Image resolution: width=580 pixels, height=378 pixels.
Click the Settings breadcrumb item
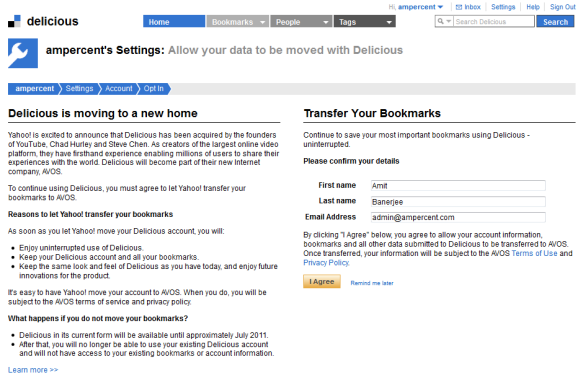point(79,89)
